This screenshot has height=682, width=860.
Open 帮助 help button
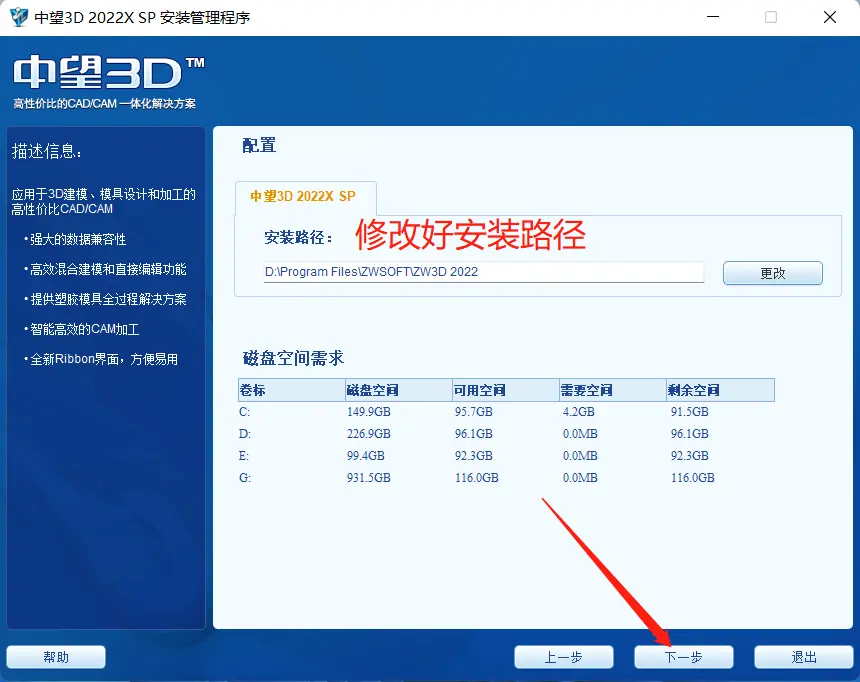56,657
